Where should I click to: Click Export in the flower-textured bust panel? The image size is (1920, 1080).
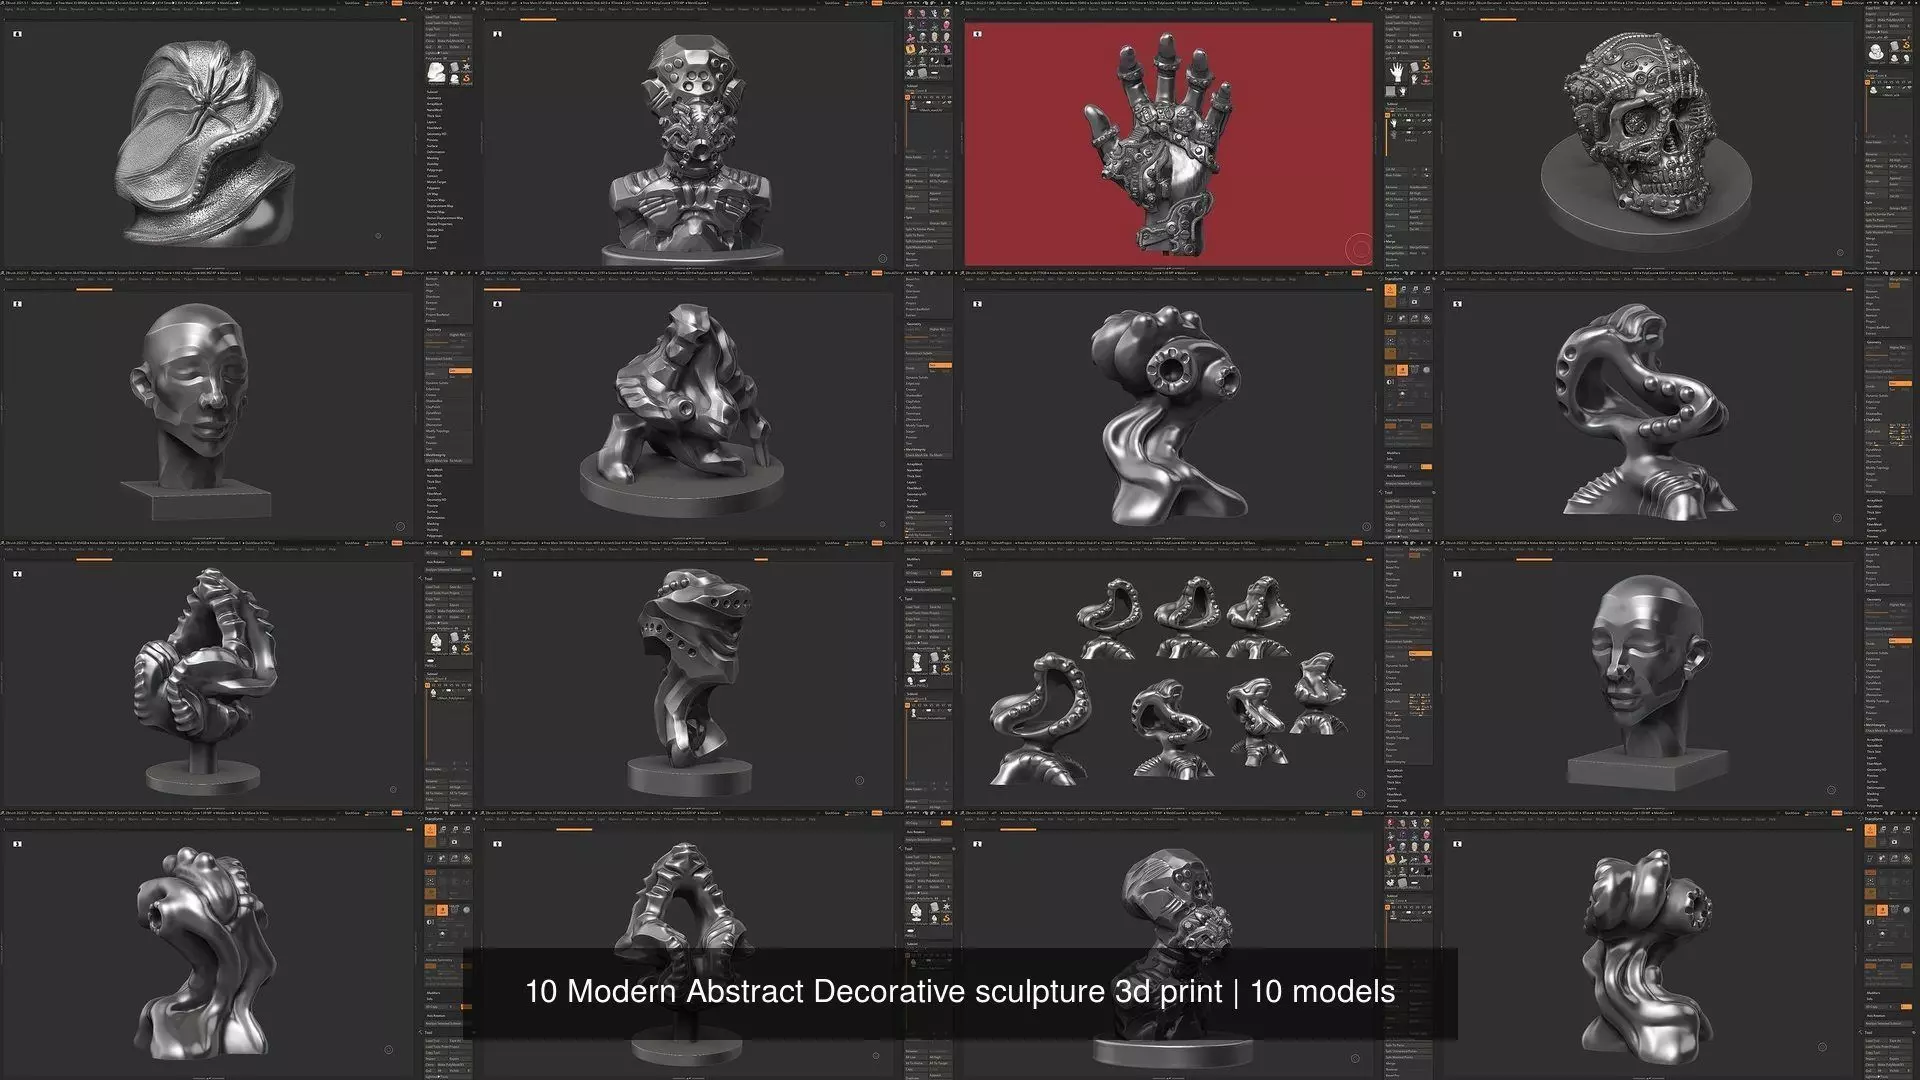coord(432,248)
